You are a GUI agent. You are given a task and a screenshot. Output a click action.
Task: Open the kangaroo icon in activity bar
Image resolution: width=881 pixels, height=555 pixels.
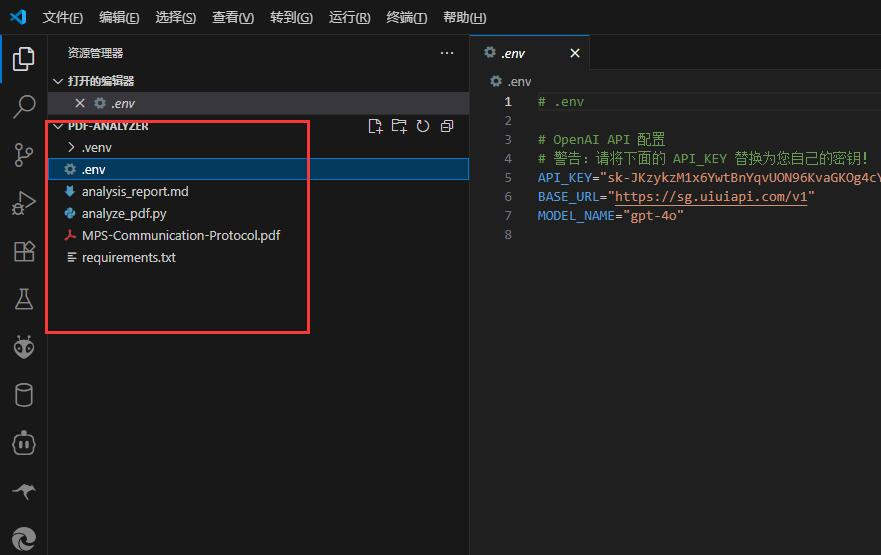[x=24, y=492]
